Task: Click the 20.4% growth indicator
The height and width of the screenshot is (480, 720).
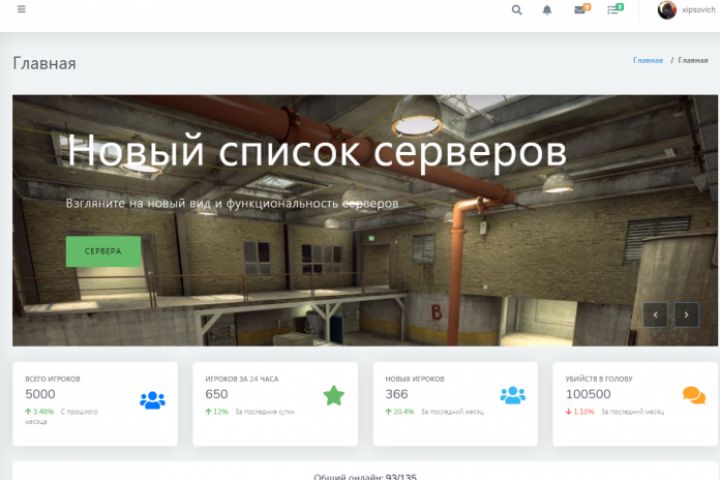Action: tap(400, 412)
